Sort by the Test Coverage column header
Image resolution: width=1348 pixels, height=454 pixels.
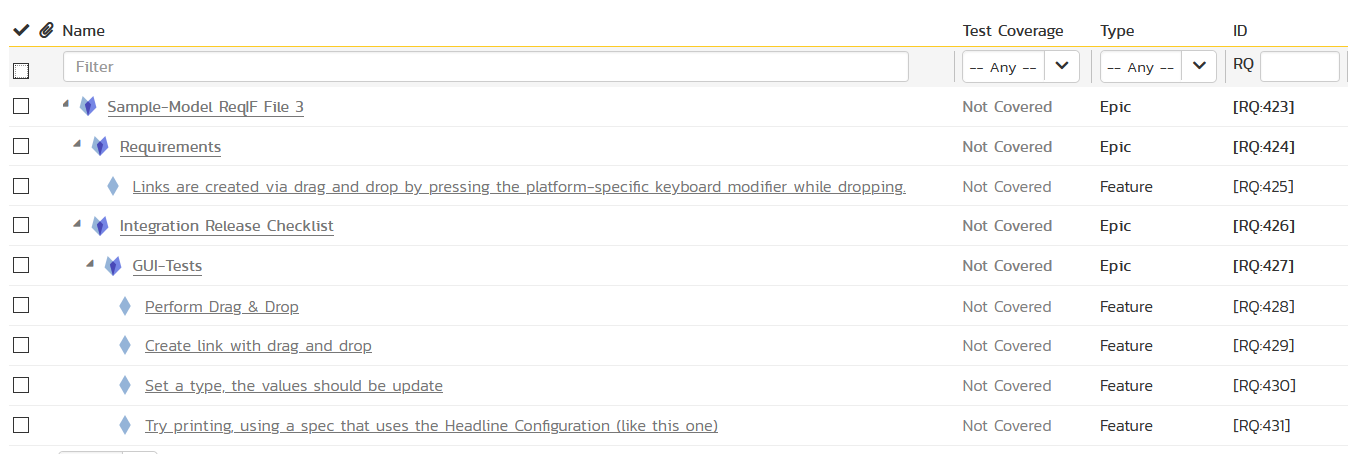pyautogui.click(x=1012, y=31)
